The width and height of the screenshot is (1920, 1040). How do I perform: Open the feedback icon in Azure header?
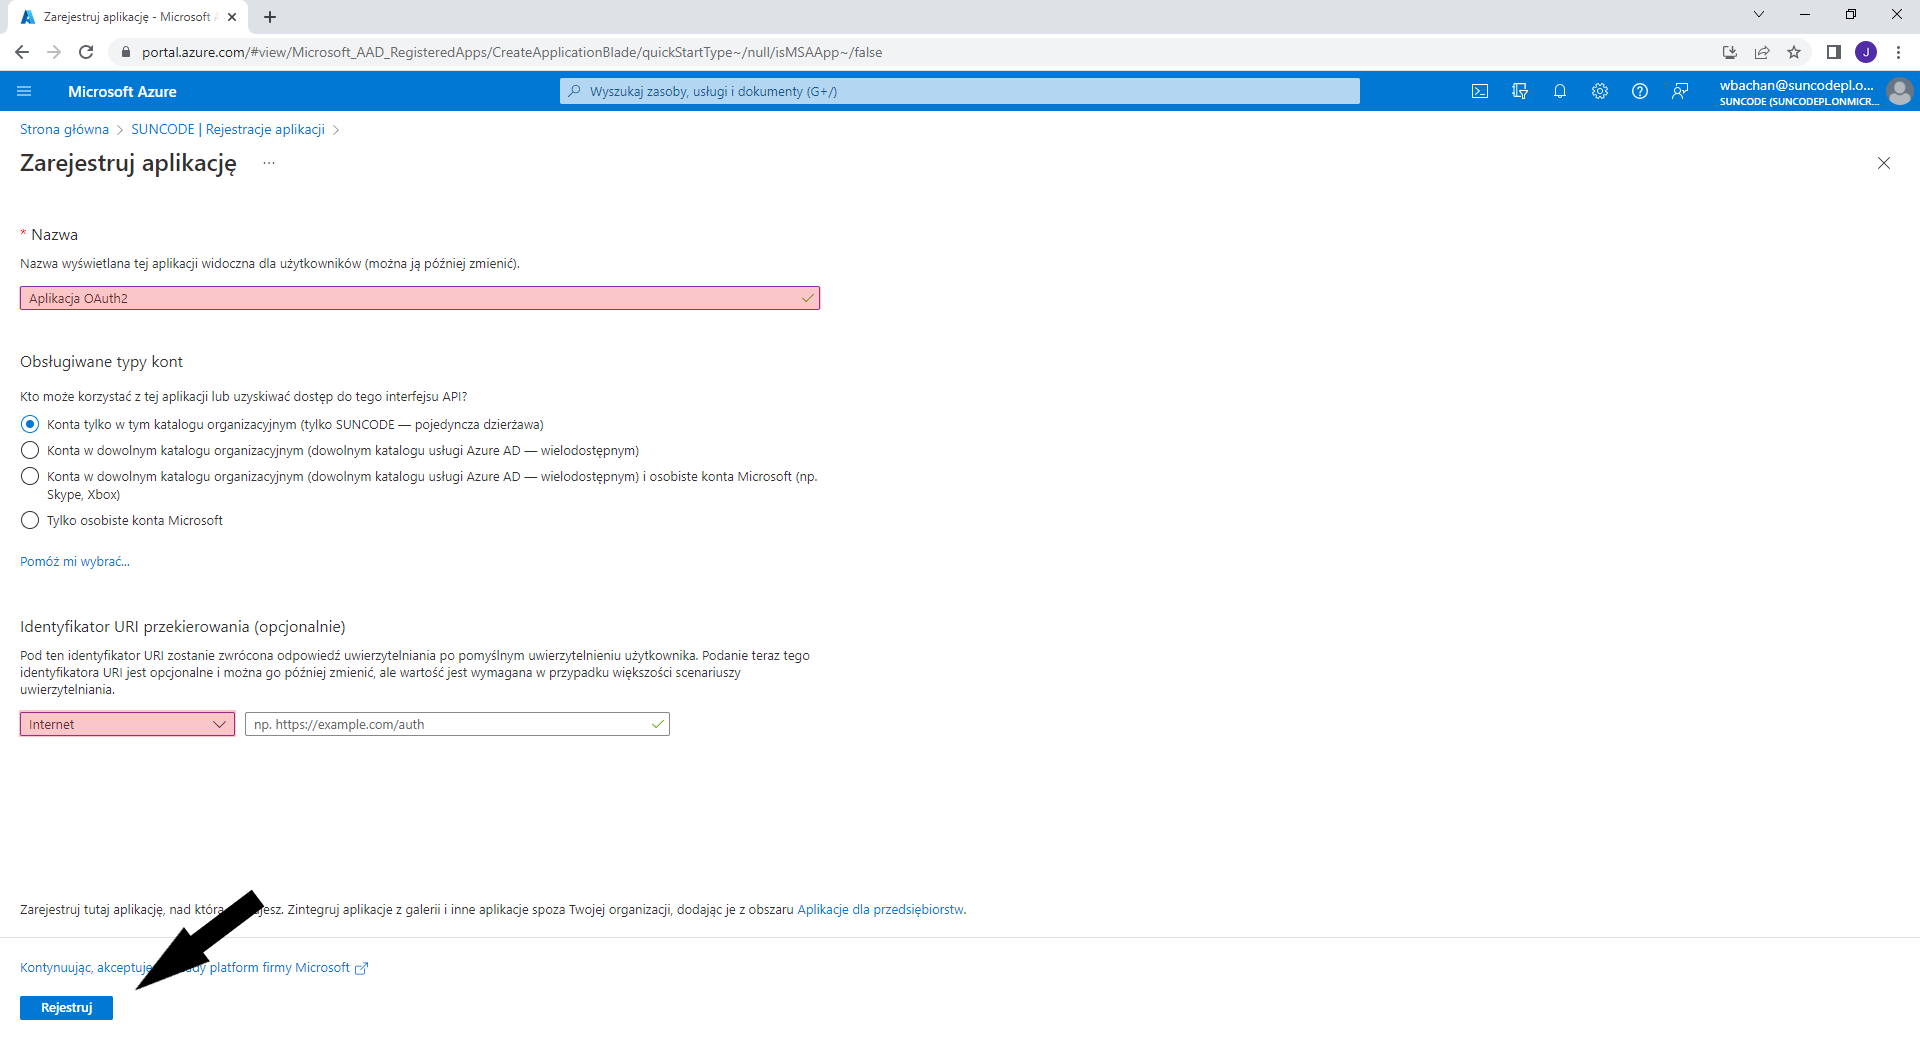tap(1680, 91)
